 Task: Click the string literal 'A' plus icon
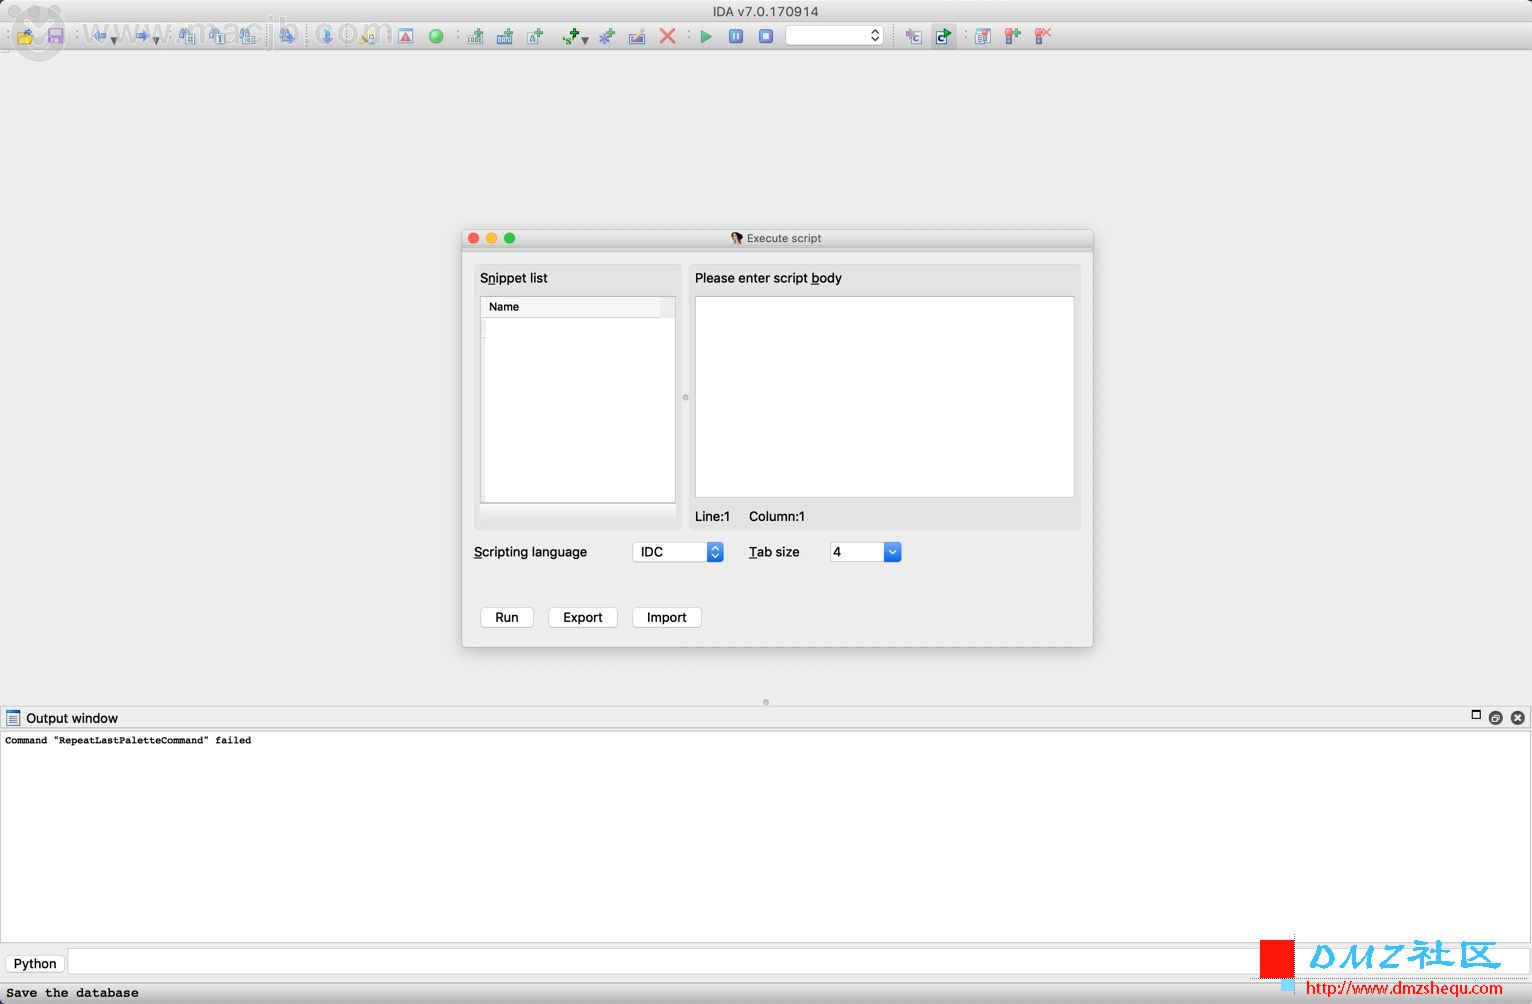point(535,36)
